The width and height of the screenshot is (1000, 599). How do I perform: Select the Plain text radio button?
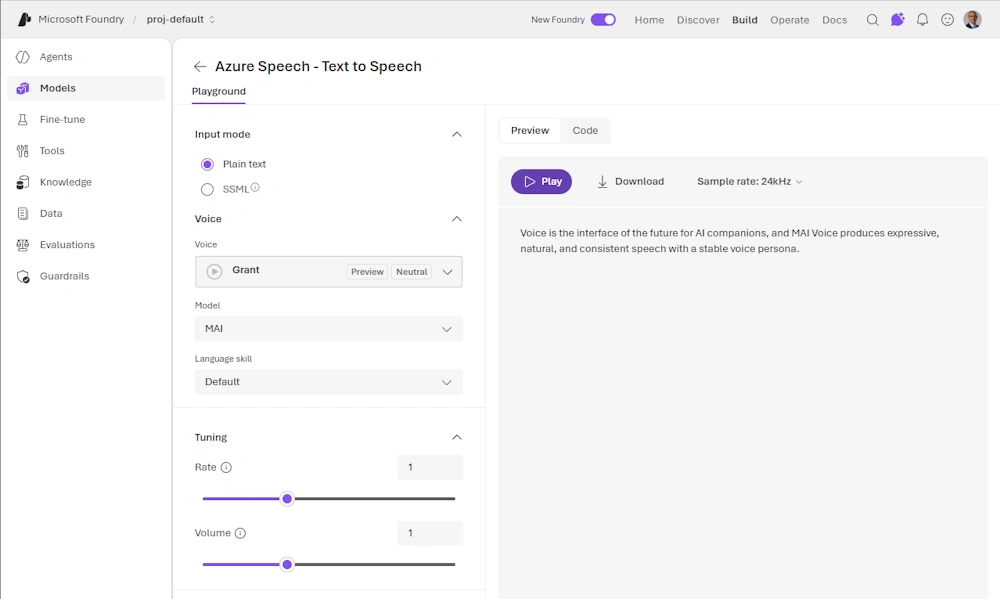pos(207,164)
